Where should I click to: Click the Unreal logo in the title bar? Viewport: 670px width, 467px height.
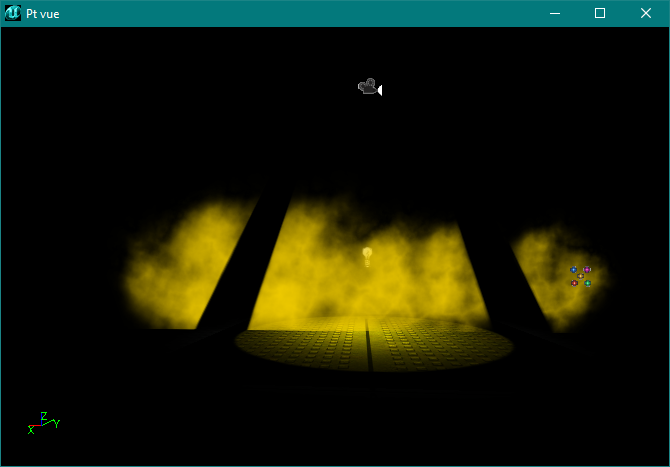13,13
